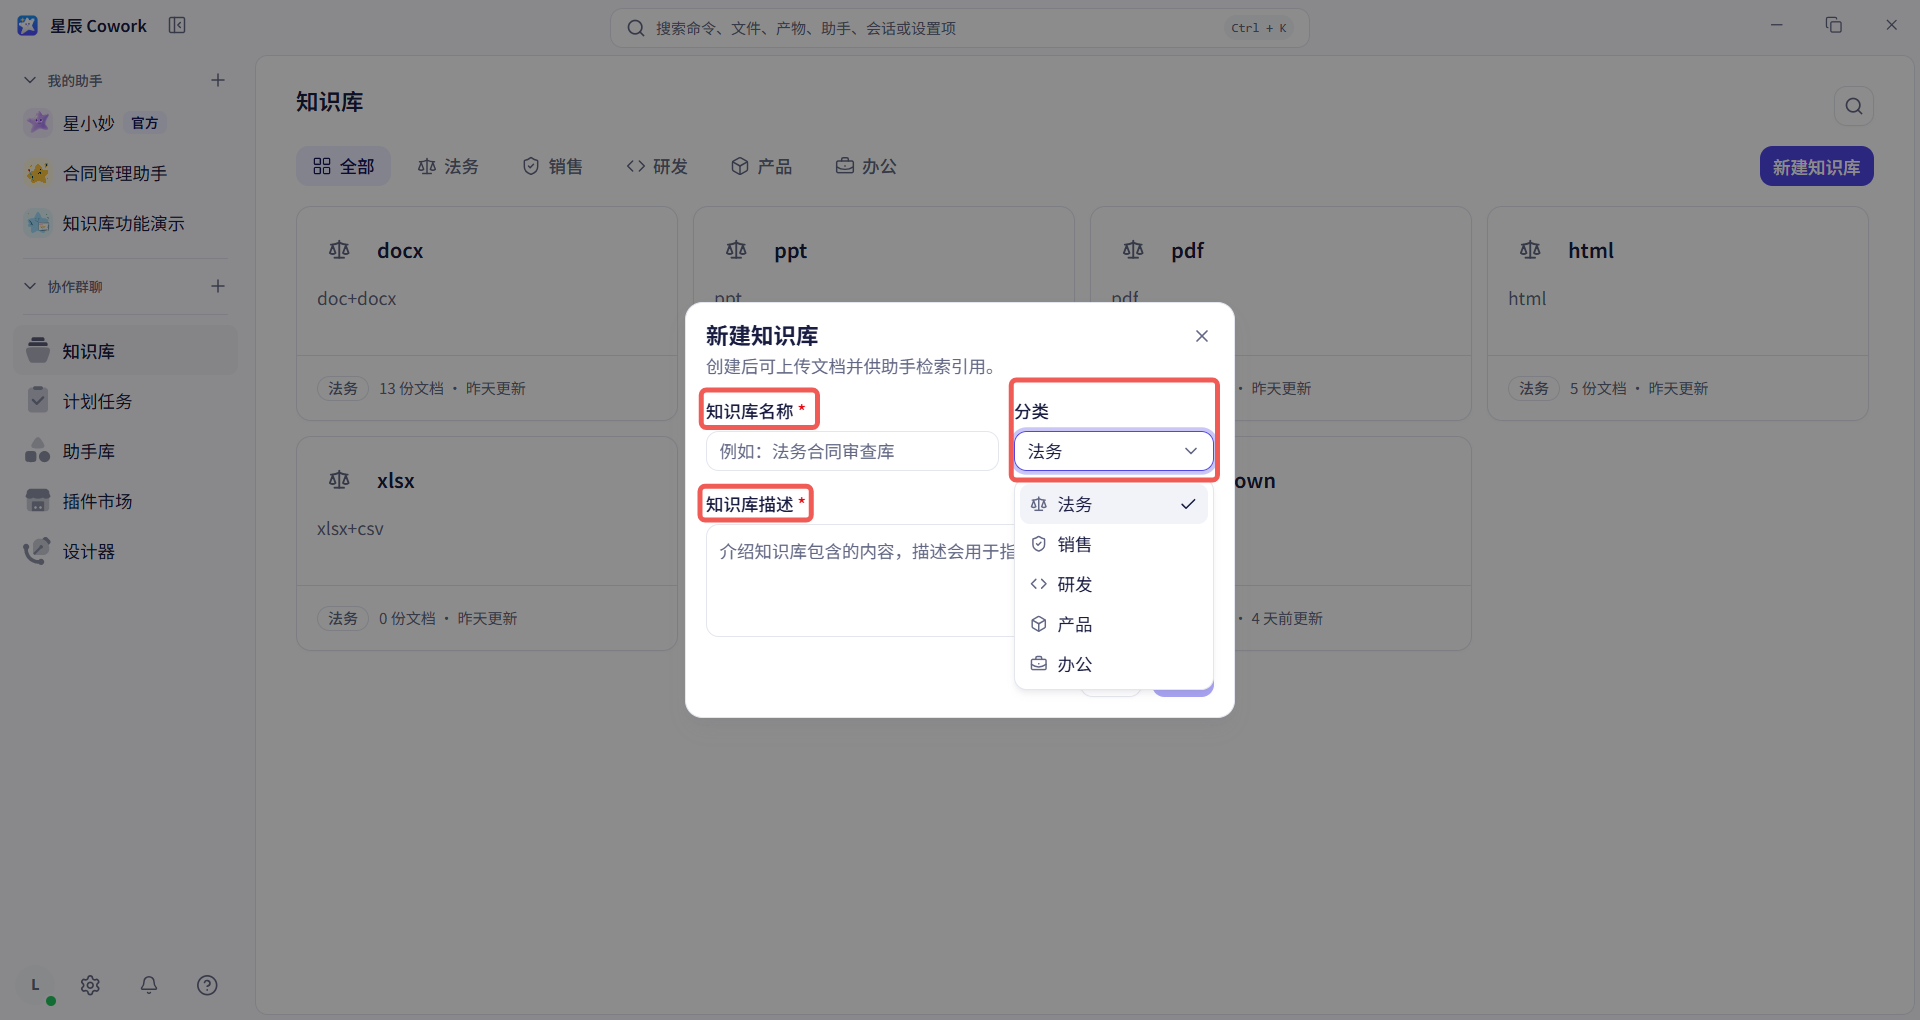
Task: Open the notifications bell icon
Action: pyautogui.click(x=149, y=985)
